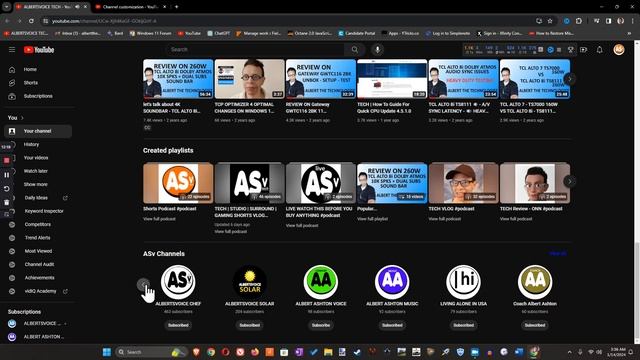
Task: Show previous ASv Channels with left arrow
Action: coord(143,284)
